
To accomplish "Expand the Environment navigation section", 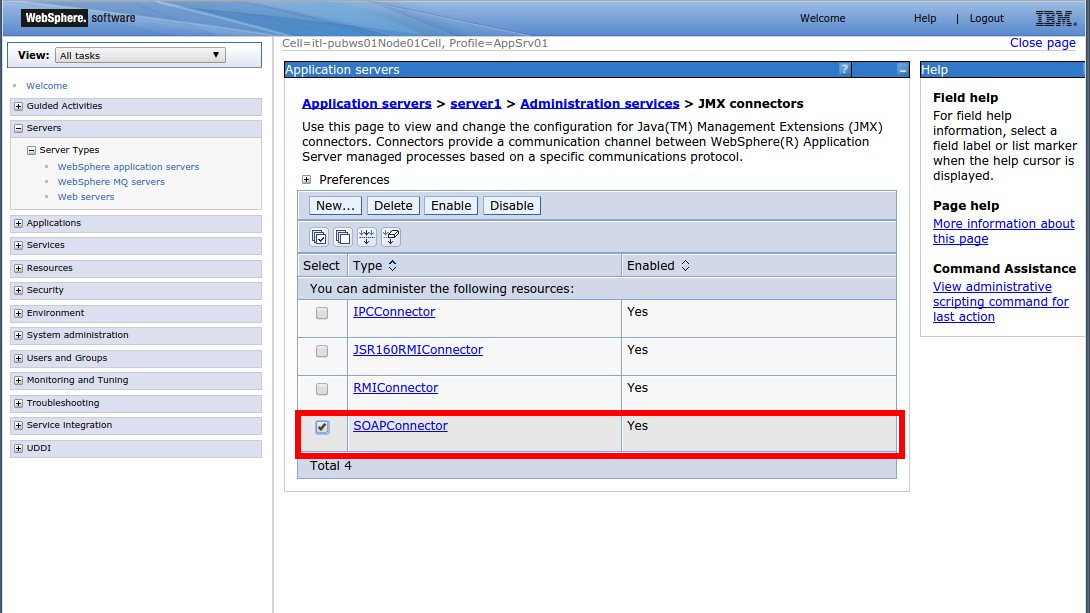I will (19, 313).
